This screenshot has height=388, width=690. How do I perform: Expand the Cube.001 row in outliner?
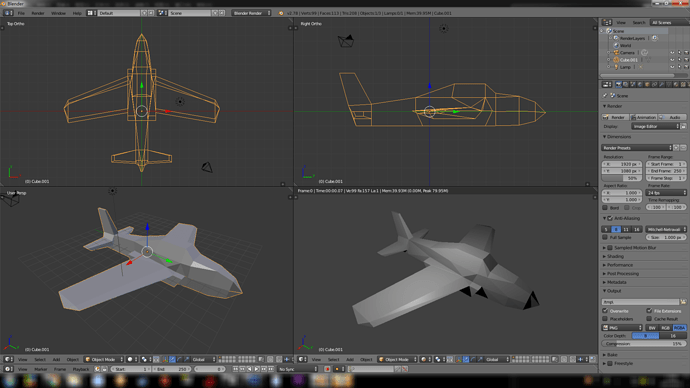coord(609,60)
